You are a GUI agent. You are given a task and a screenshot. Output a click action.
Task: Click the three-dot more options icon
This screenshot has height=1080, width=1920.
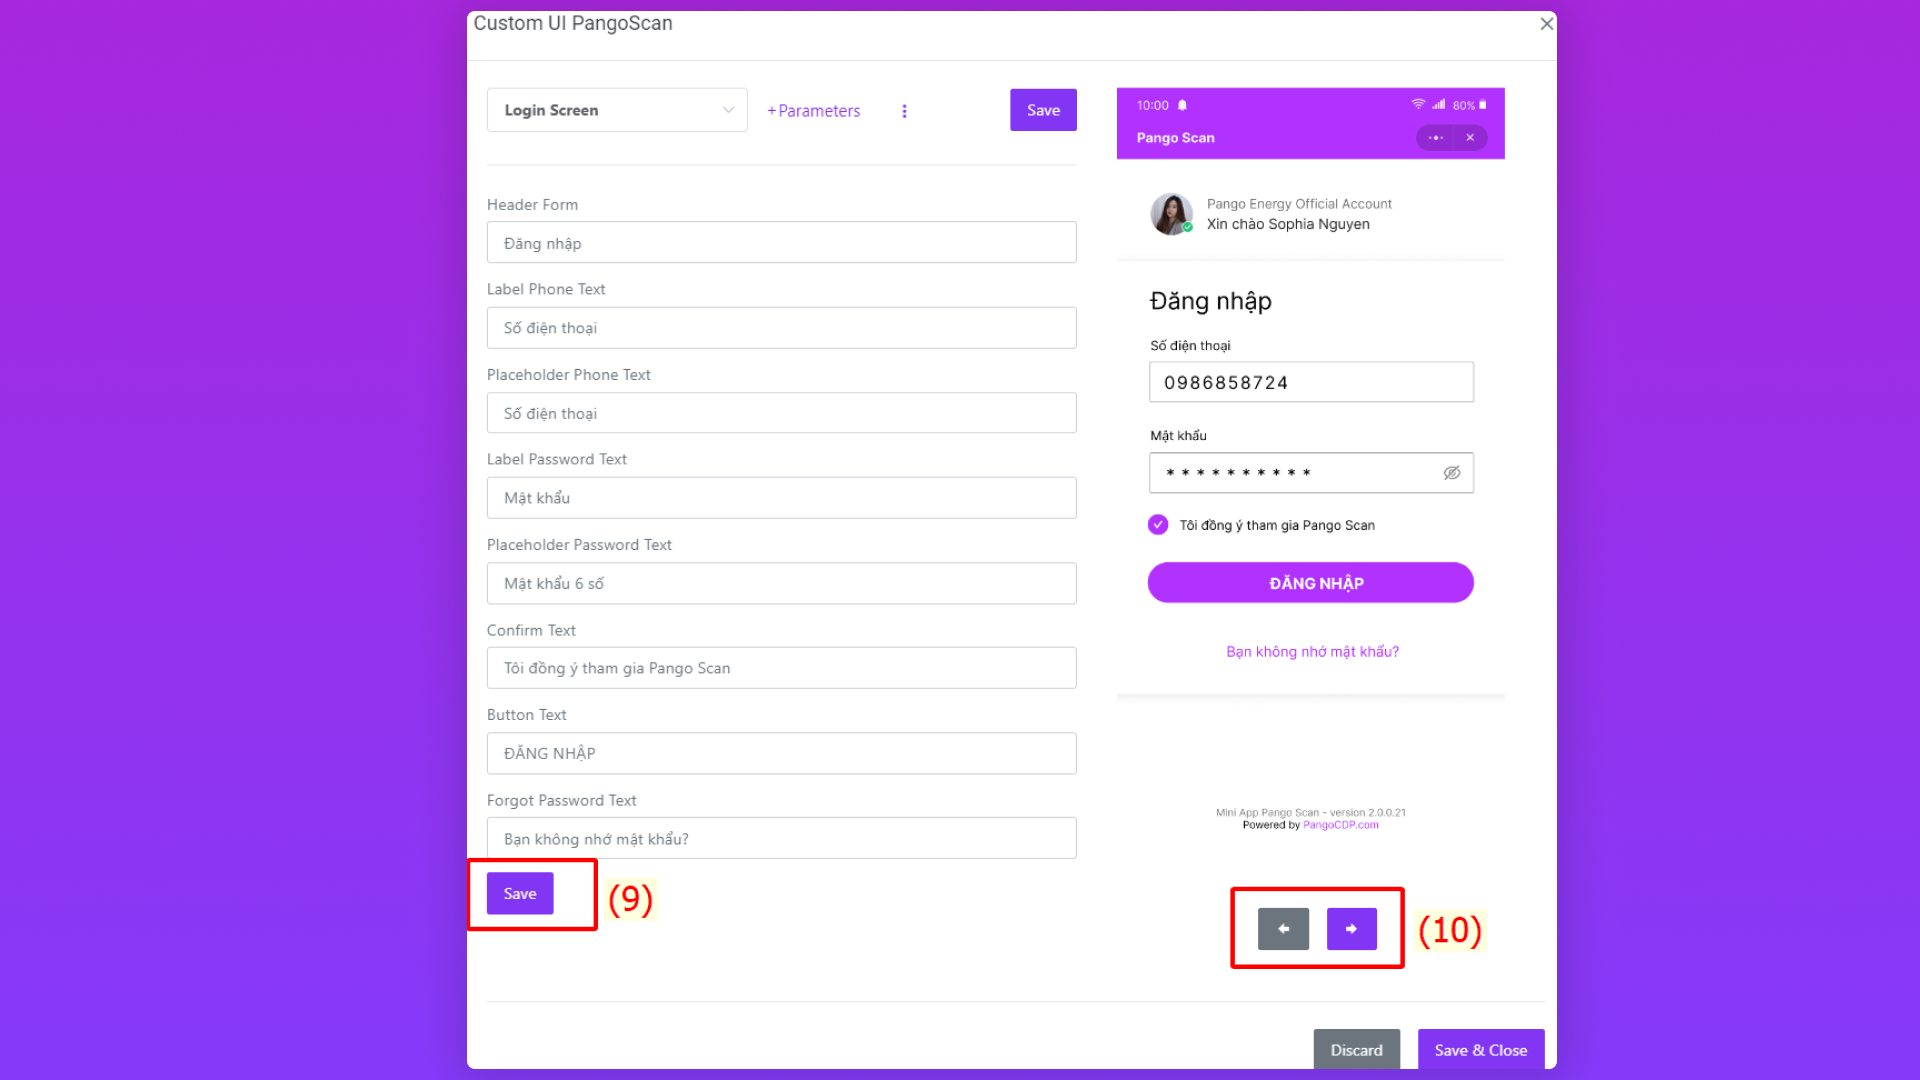904,111
